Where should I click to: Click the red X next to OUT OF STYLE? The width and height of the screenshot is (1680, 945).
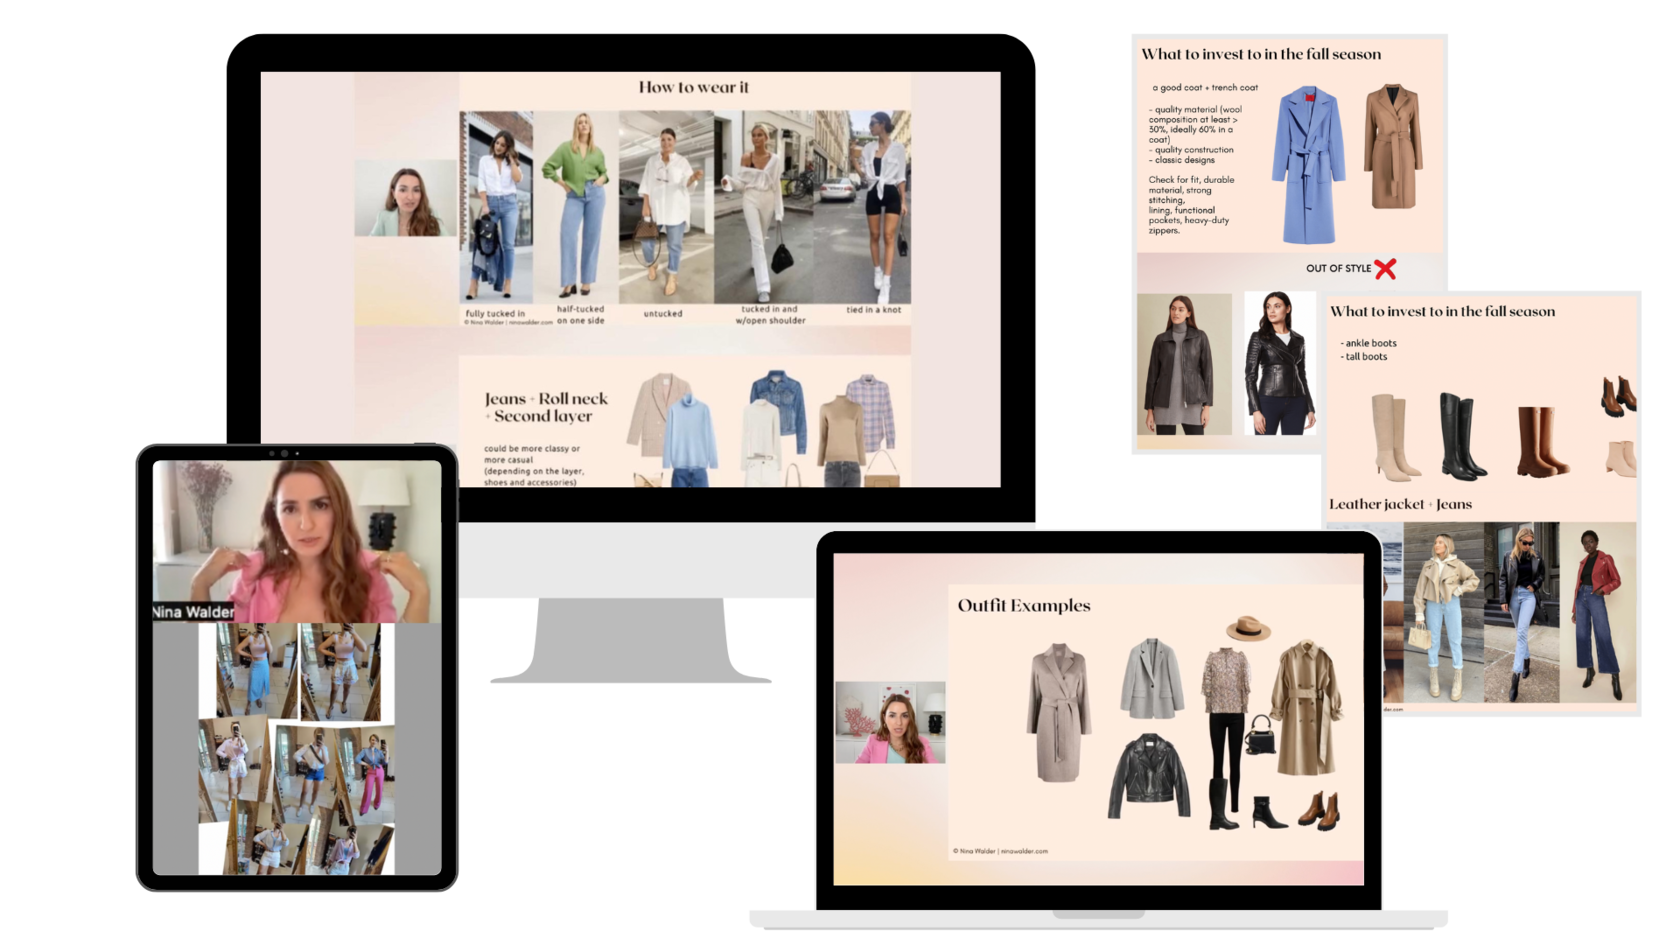[x=1385, y=268]
